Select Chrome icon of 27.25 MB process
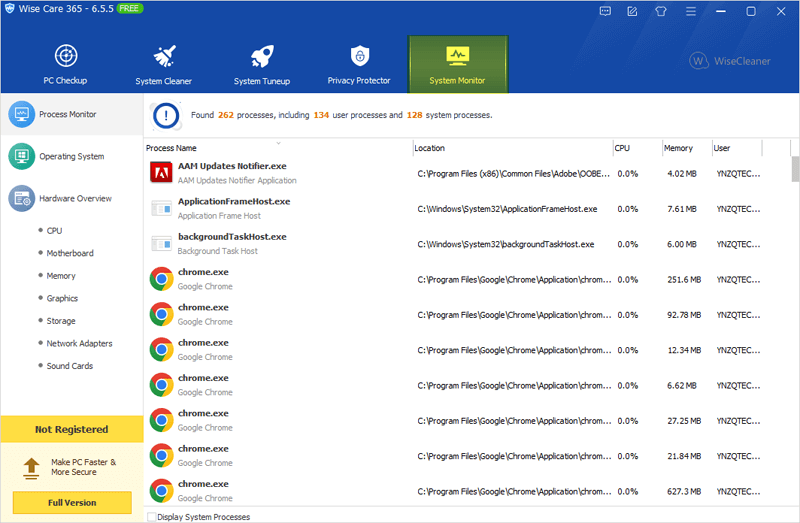The height and width of the screenshot is (523, 800). point(161,420)
